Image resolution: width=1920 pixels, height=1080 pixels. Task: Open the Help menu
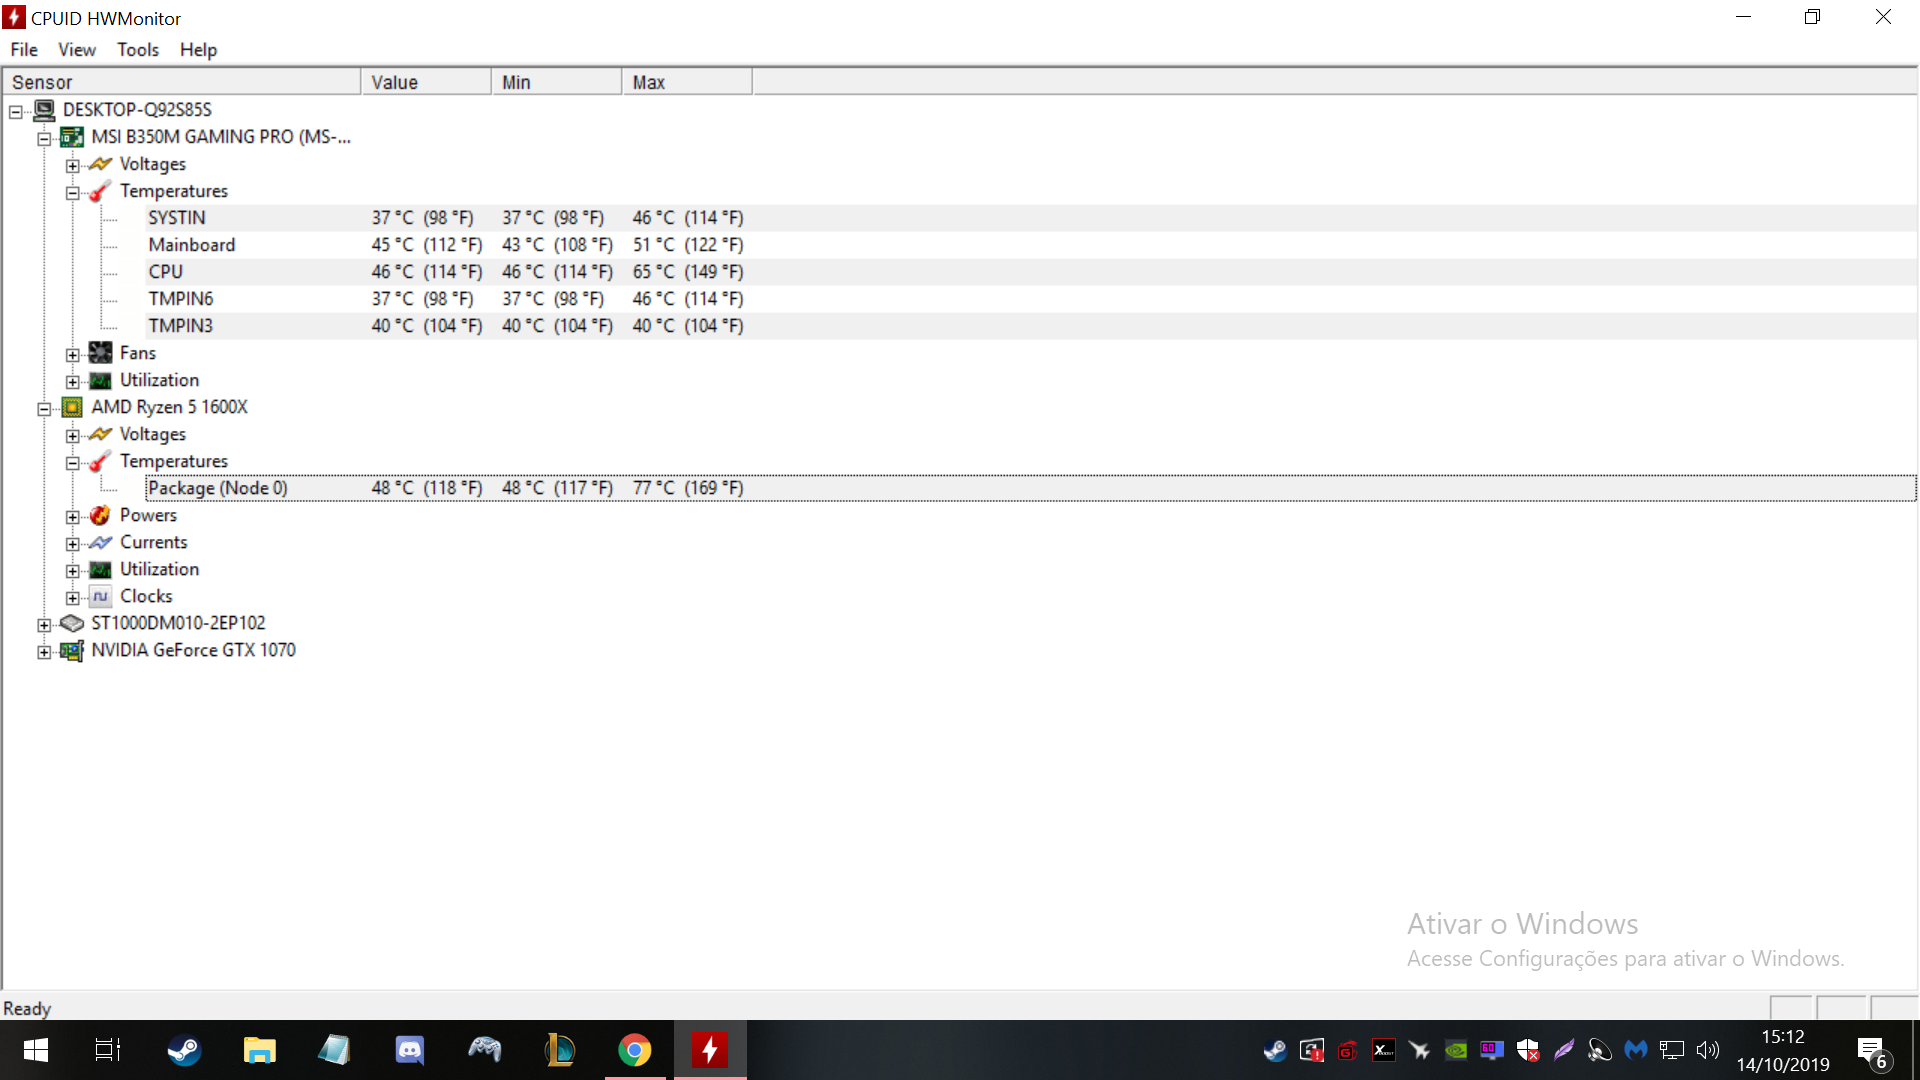[x=198, y=49]
